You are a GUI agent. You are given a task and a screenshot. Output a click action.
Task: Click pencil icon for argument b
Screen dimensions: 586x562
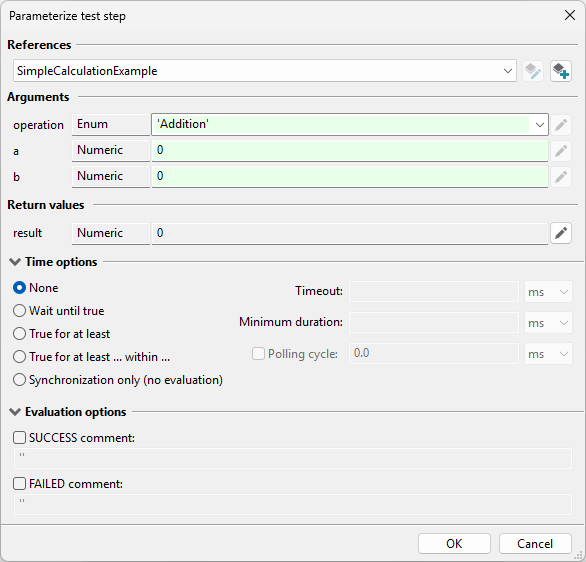(x=561, y=177)
